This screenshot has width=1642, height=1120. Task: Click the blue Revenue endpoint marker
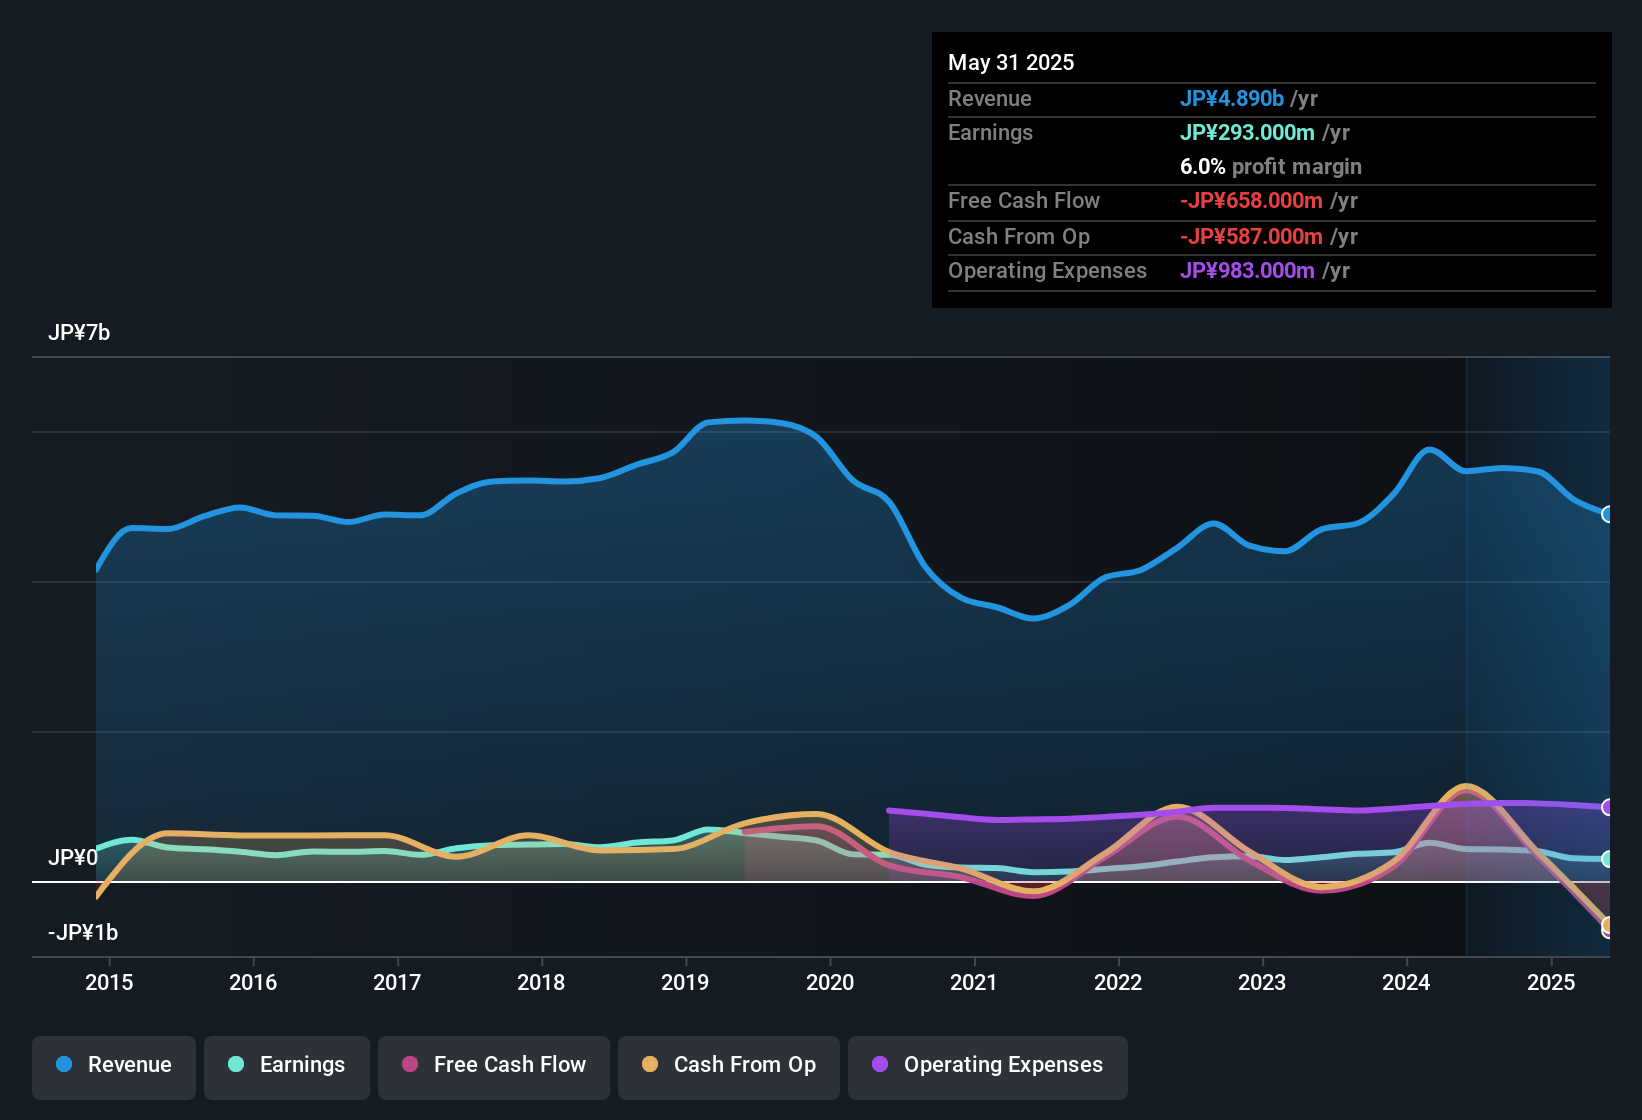1607,514
